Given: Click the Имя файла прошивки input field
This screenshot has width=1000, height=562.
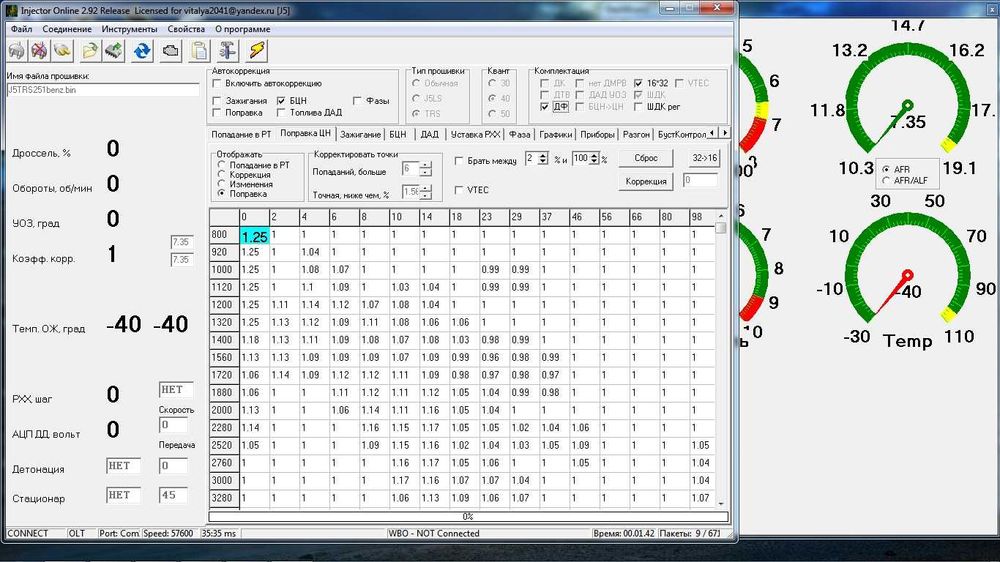Looking at the screenshot, I should click(x=103, y=90).
